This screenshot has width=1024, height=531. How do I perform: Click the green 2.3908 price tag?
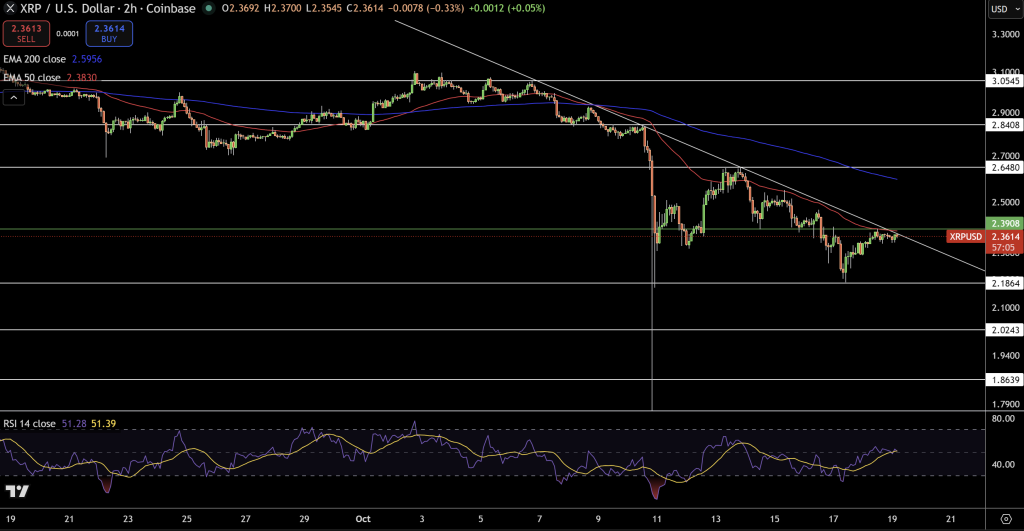click(1001, 223)
